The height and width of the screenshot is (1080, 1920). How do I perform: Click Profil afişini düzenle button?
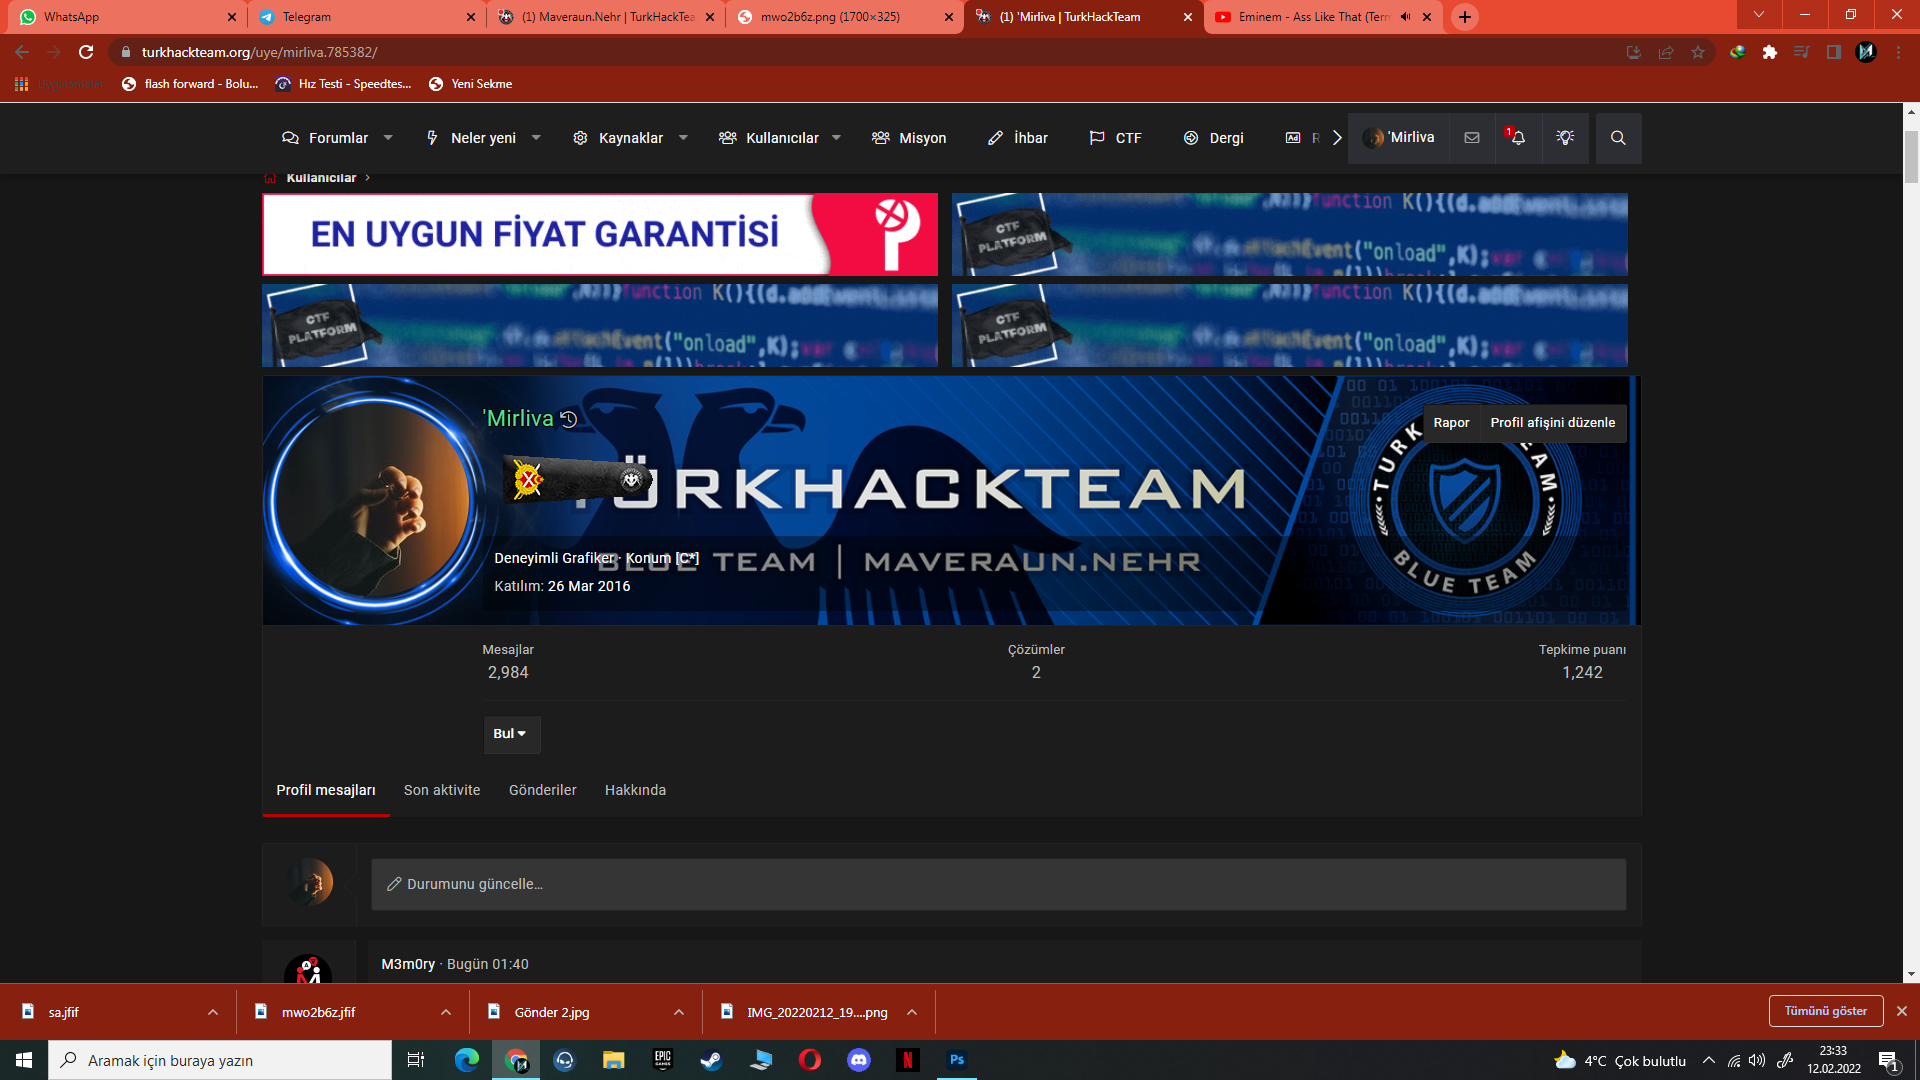[x=1553, y=423]
